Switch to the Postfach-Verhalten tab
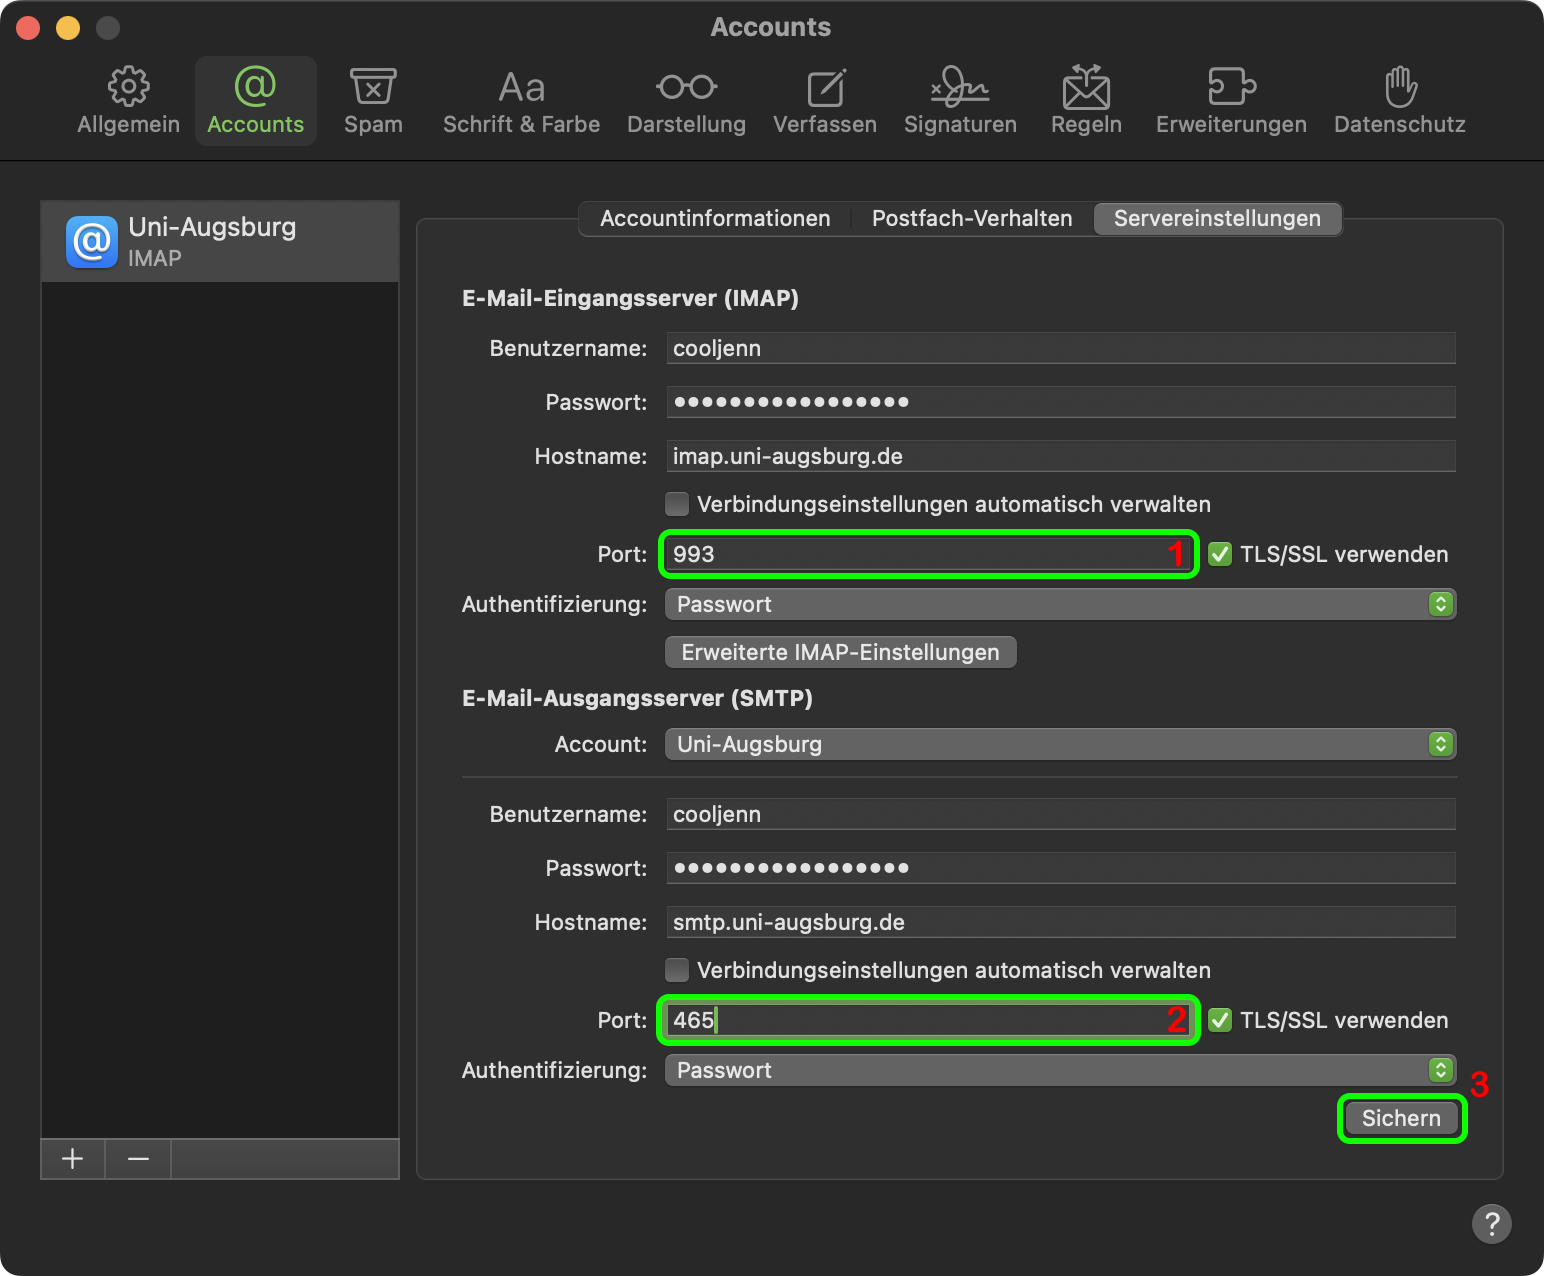 pos(972,218)
